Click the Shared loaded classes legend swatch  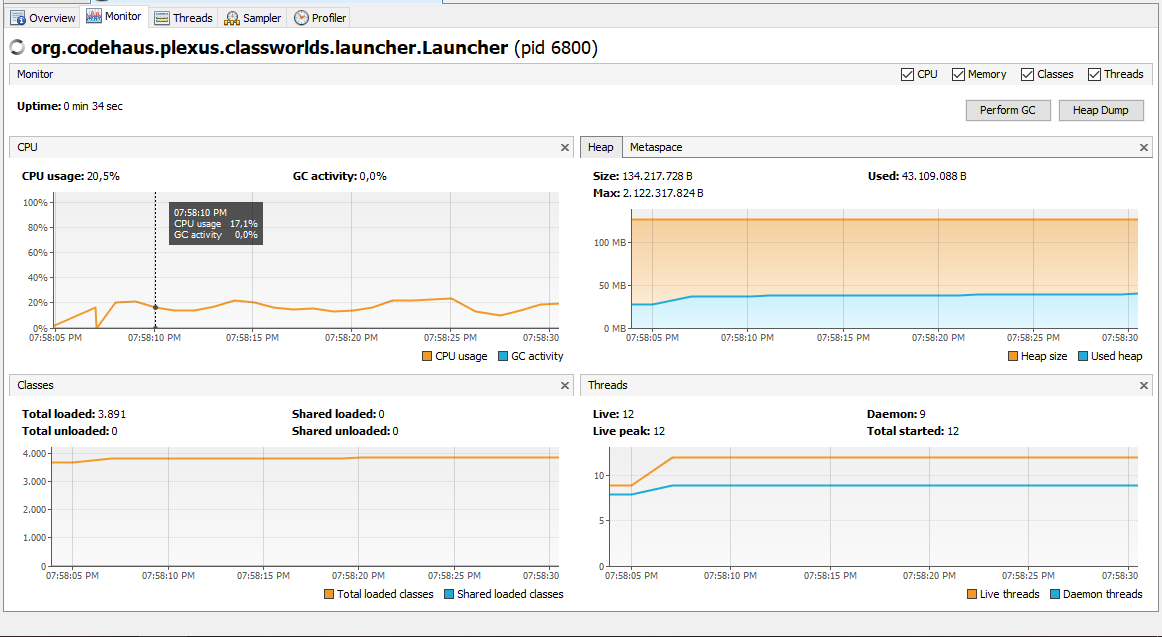[x=448, y=594]
